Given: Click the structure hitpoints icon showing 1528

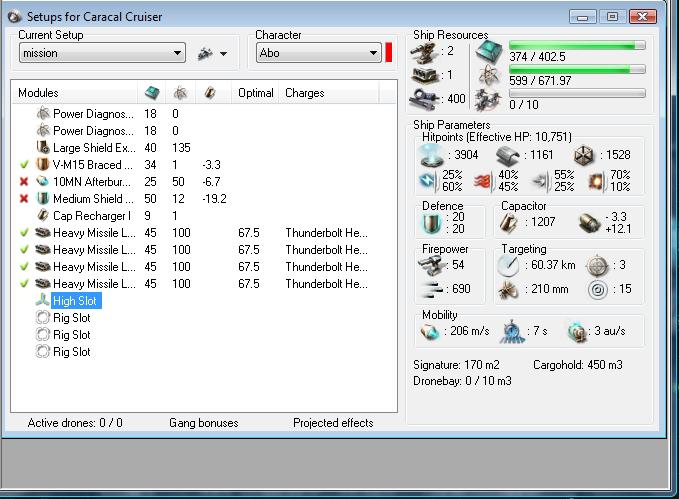Looking at the screenshot, I should [x=584, y=155].
